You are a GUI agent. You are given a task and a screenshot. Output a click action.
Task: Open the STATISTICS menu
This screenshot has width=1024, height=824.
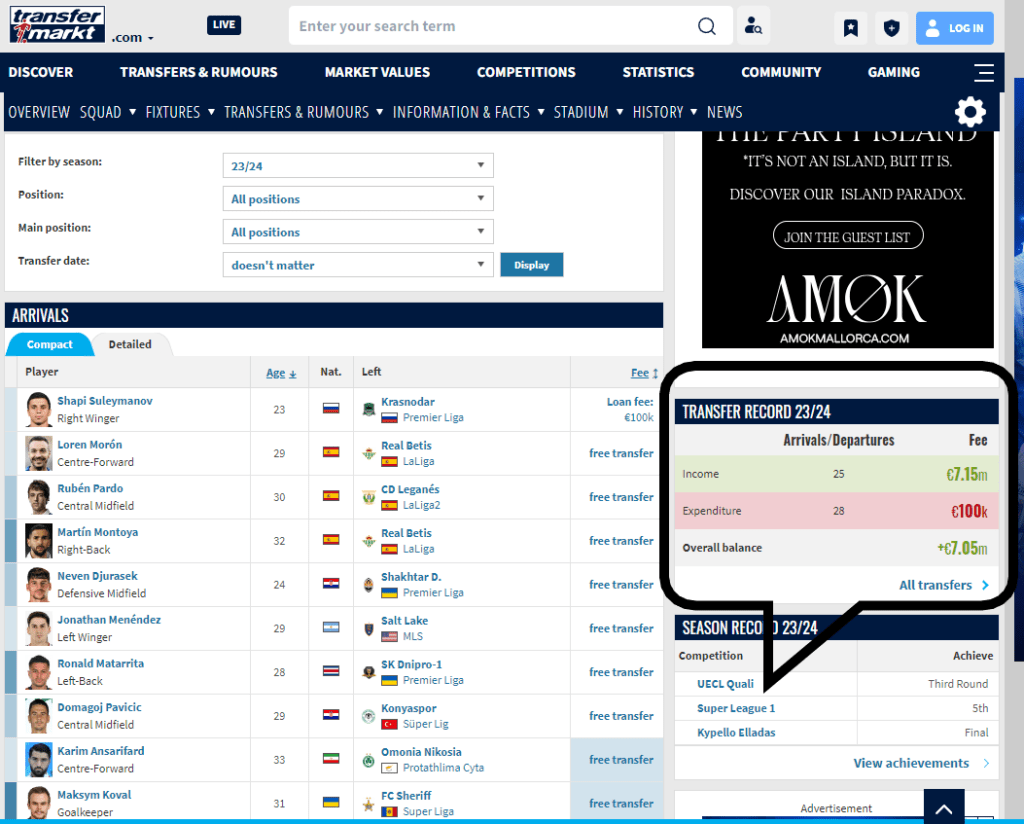click(658, 72)
